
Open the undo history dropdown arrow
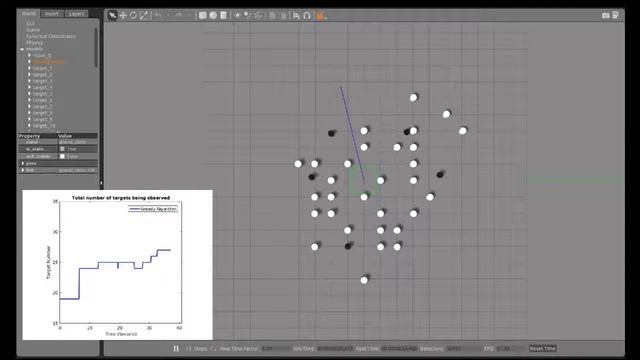168,16
